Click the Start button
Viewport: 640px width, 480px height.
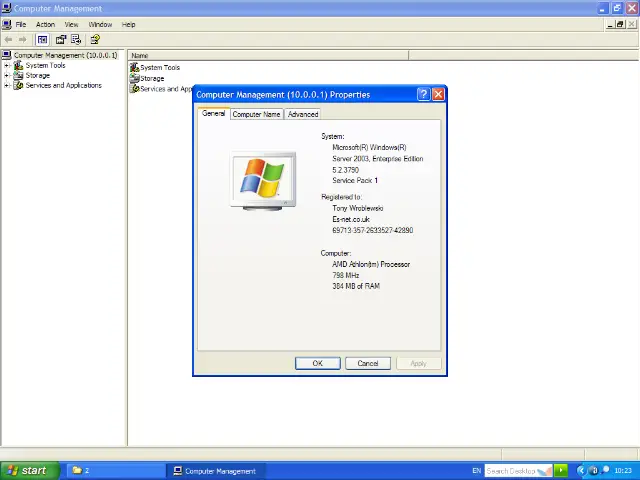coord(29,471)
